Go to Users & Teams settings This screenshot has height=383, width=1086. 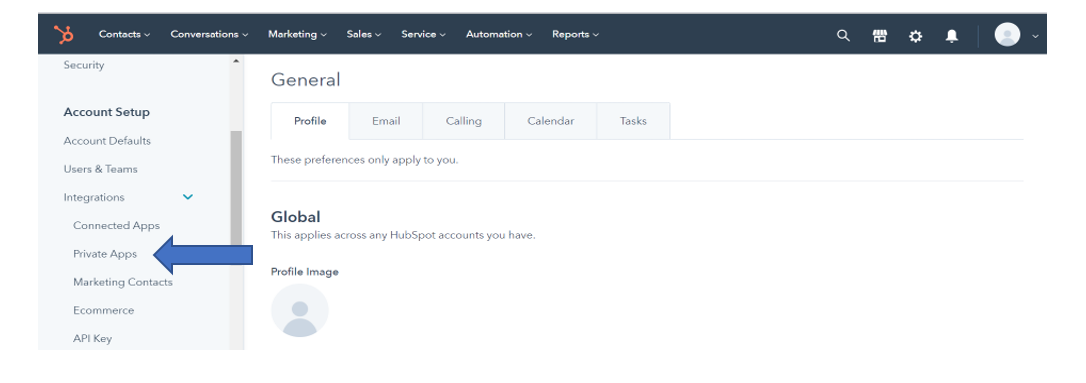pyautogui.click(x=100, y=169)
